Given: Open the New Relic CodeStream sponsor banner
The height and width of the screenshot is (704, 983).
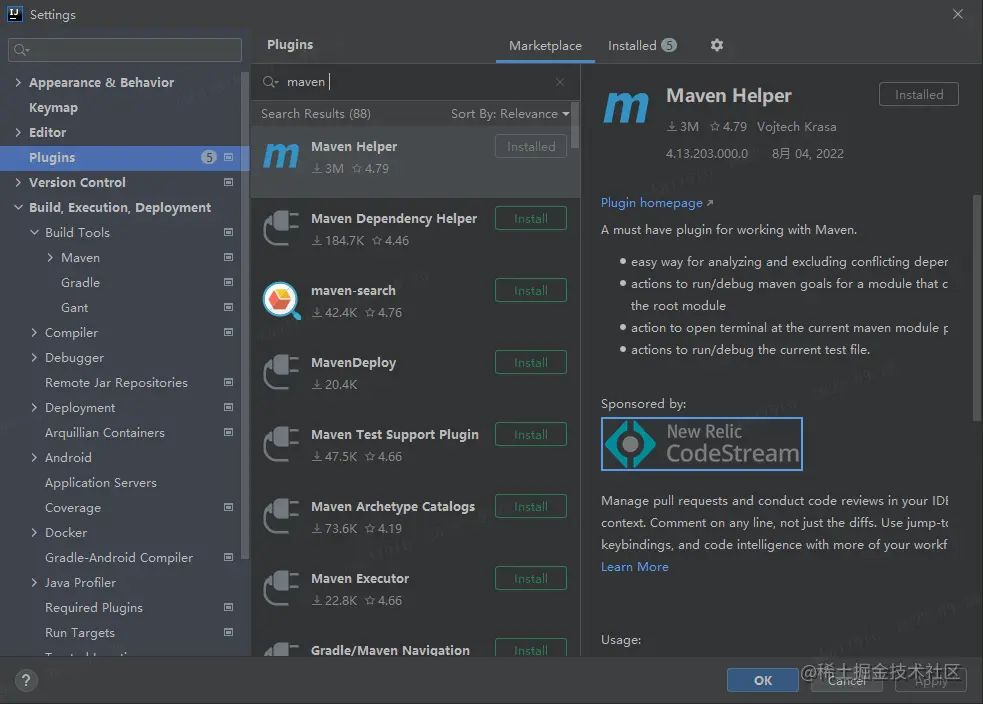Looking at the screenshot, I should point(702,444).
